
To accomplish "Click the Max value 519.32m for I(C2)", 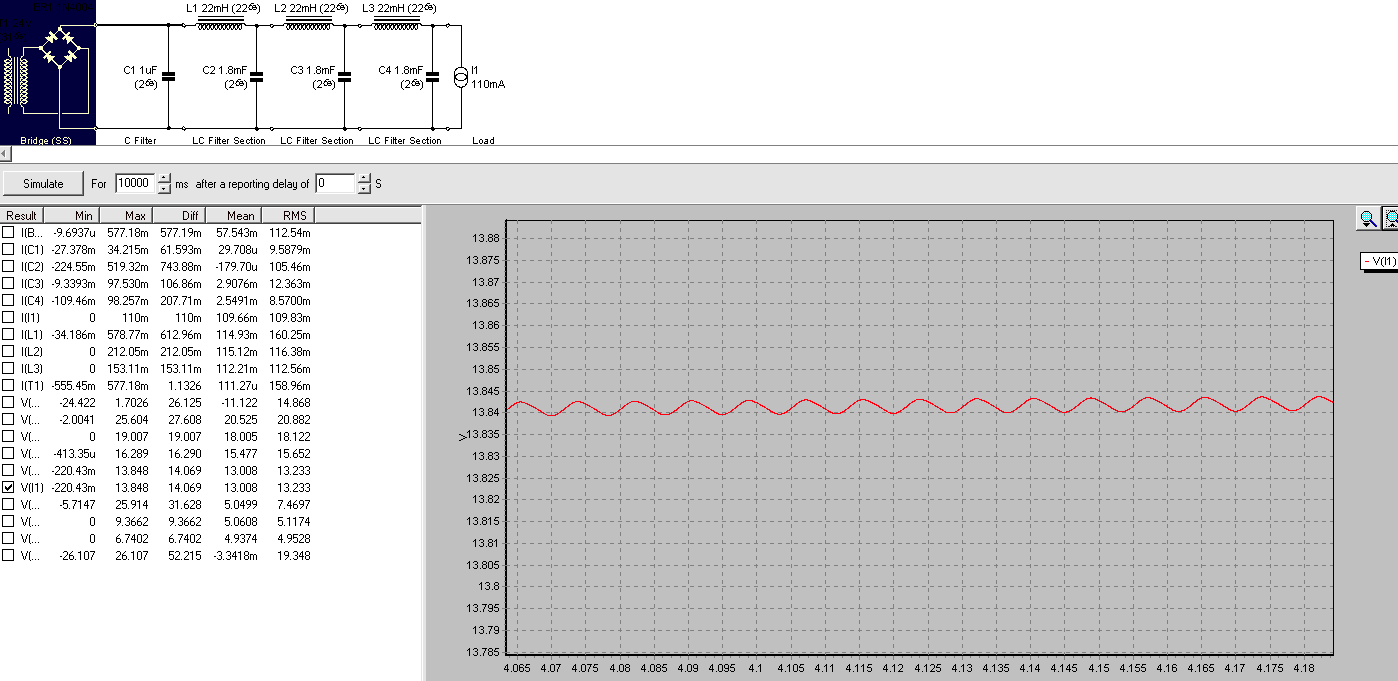I will pos(126,266).
